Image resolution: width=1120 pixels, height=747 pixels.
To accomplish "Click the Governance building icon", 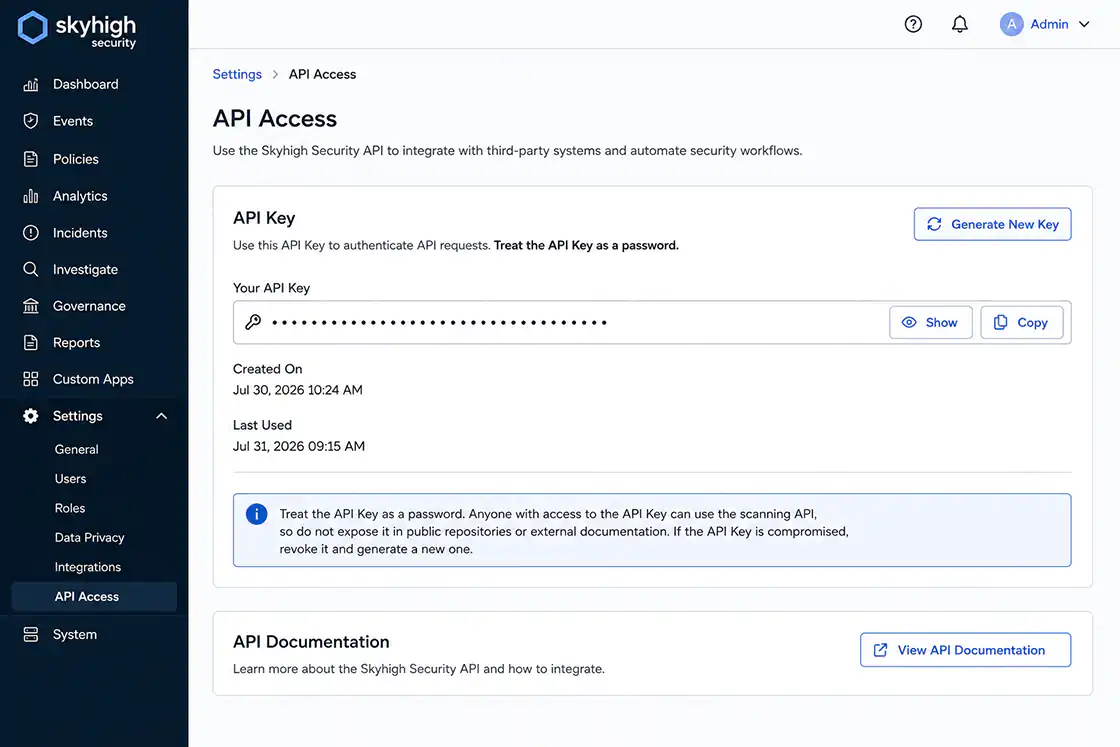I will click(31, 306).
